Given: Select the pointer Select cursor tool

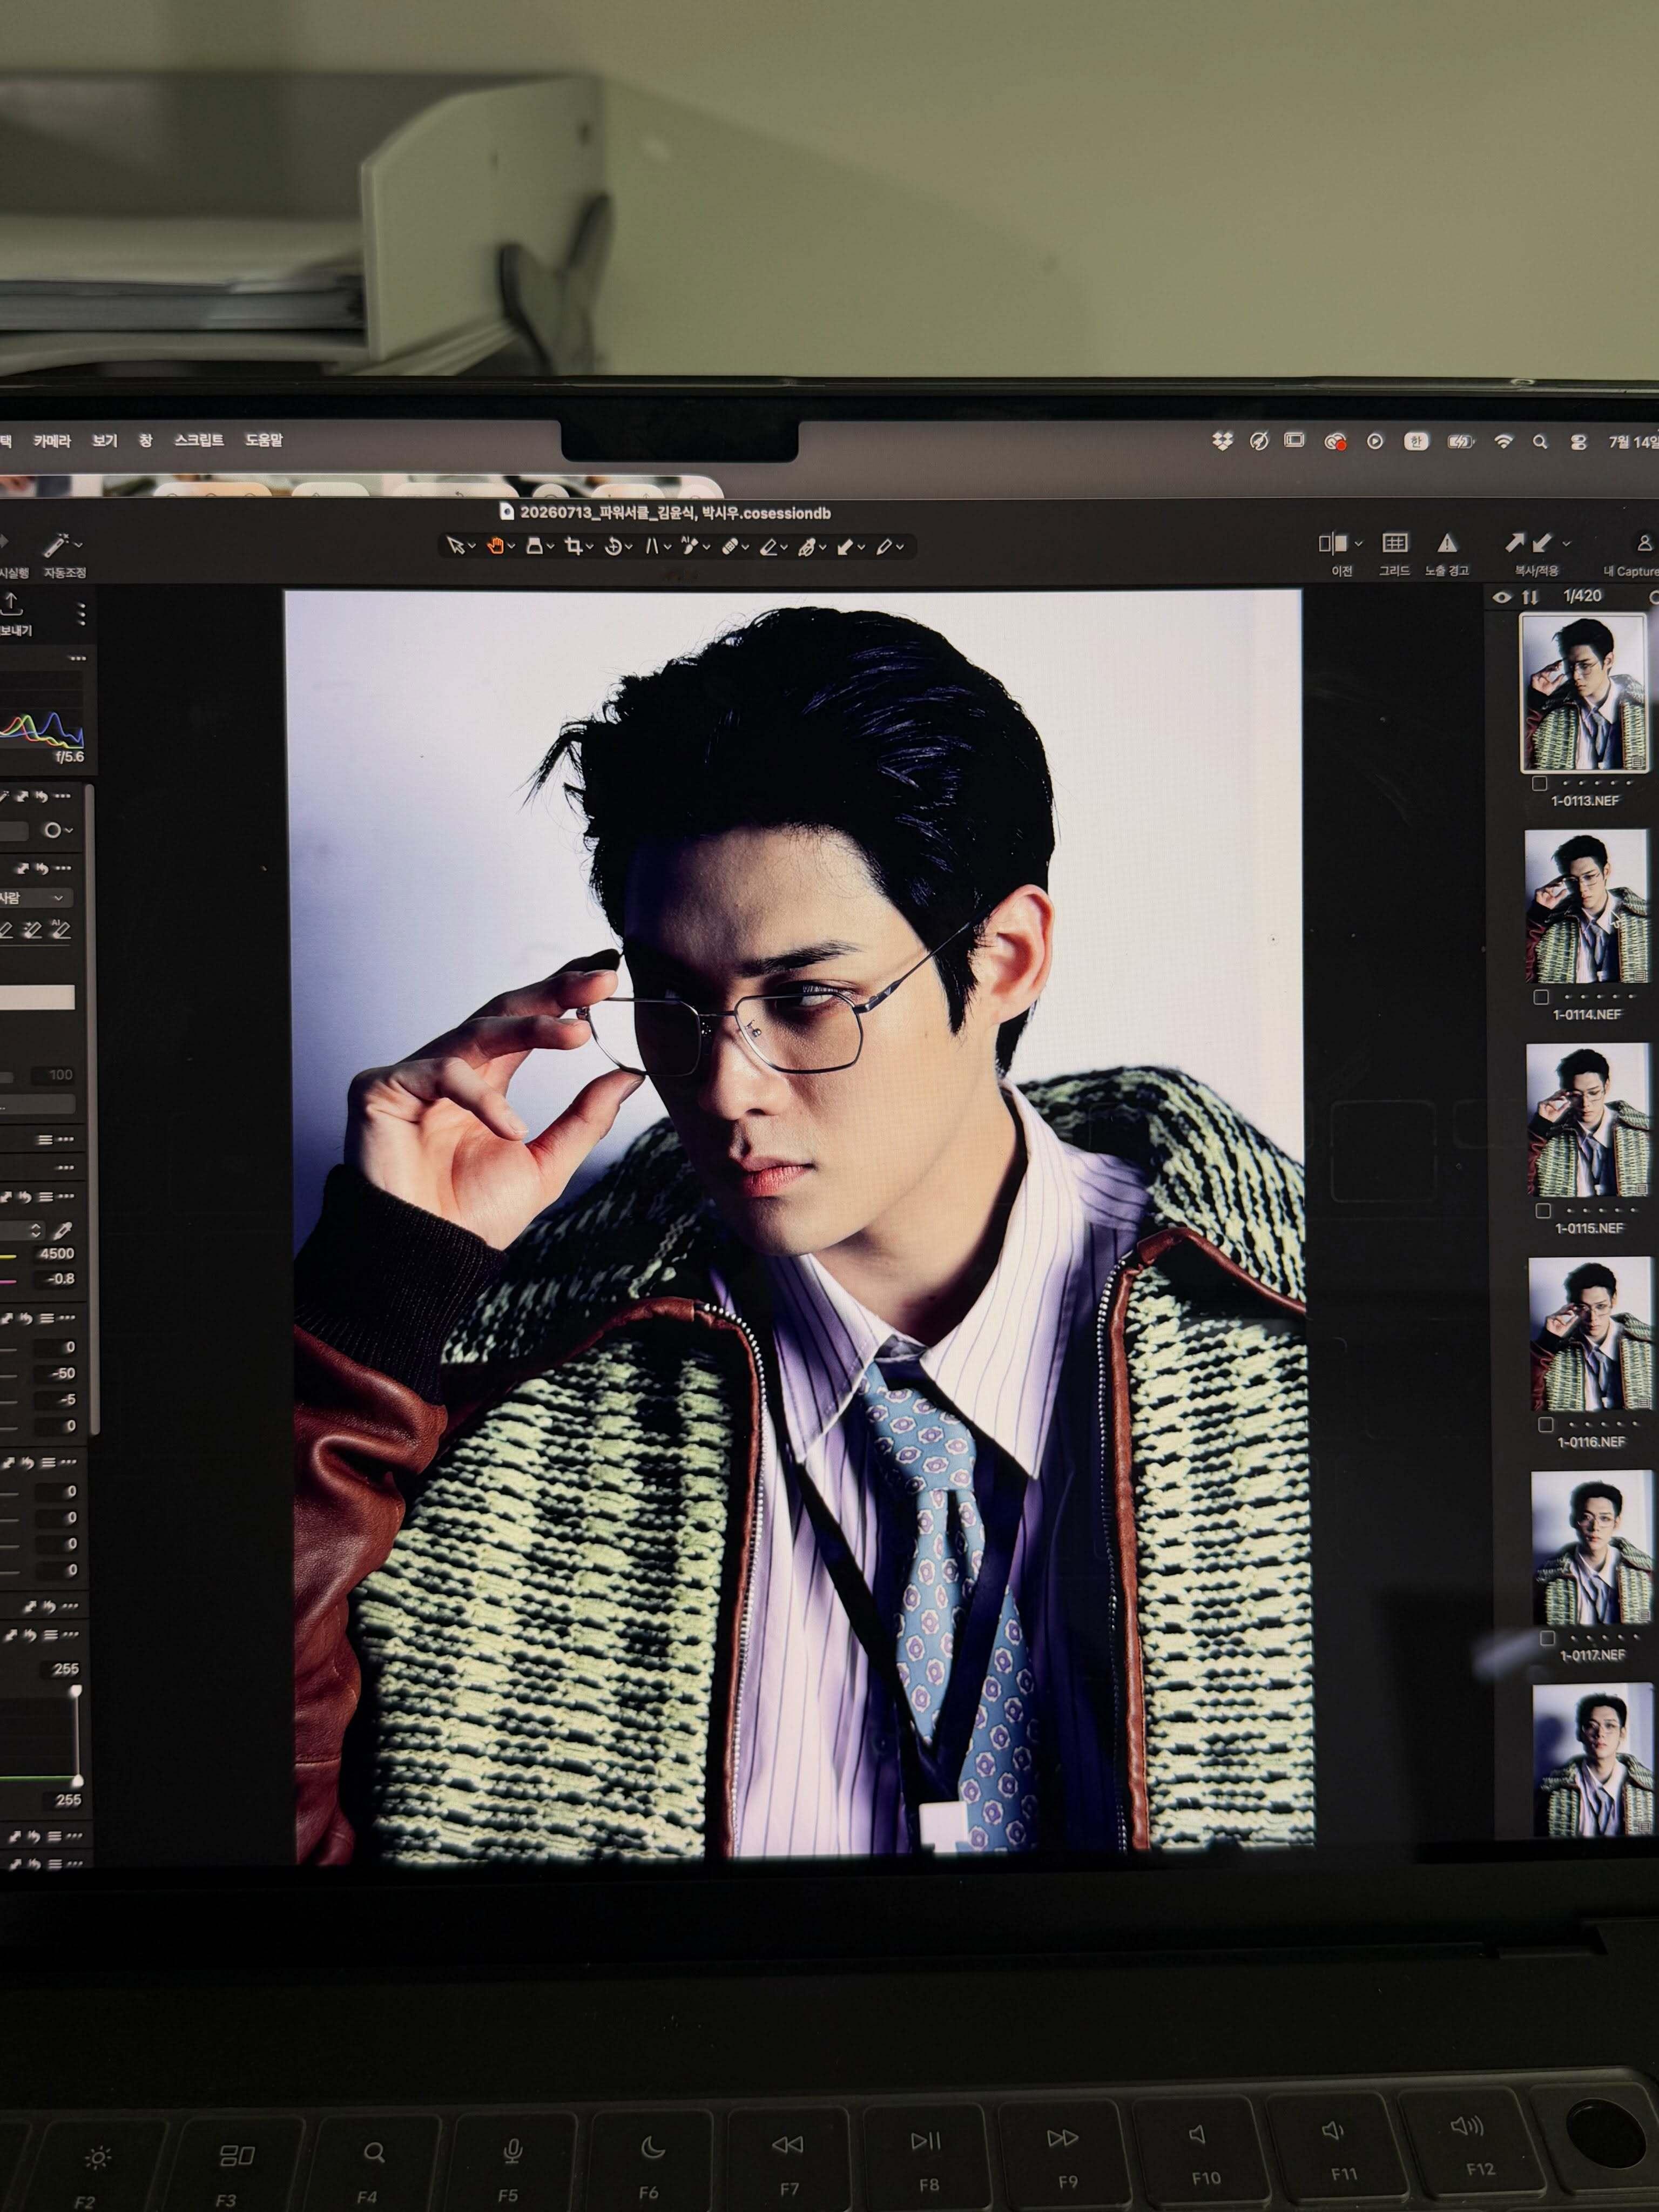Looking at the screenshot, I should (x=456, y=546).
